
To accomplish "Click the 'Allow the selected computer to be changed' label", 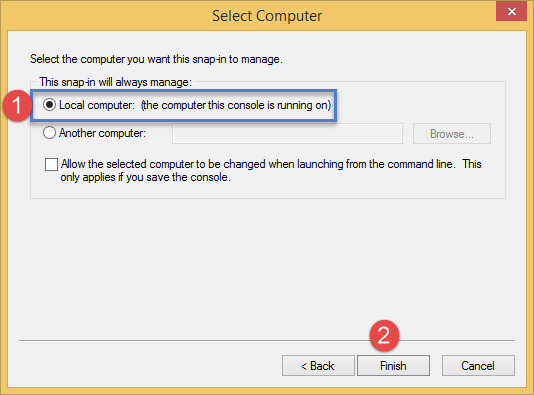I will tap(271, 171).
